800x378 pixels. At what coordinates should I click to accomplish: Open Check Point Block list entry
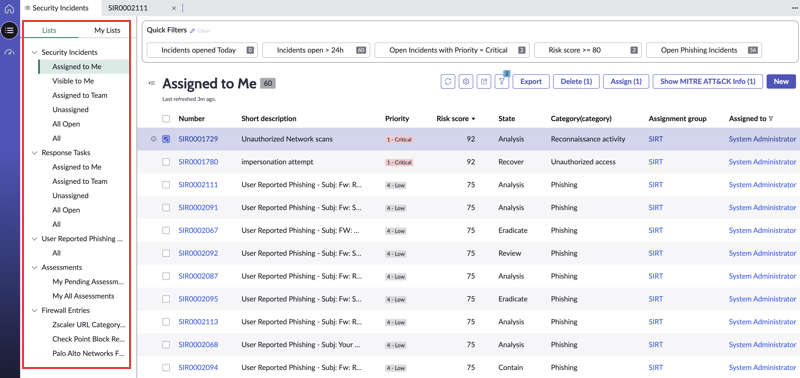(x=89, y=339)
